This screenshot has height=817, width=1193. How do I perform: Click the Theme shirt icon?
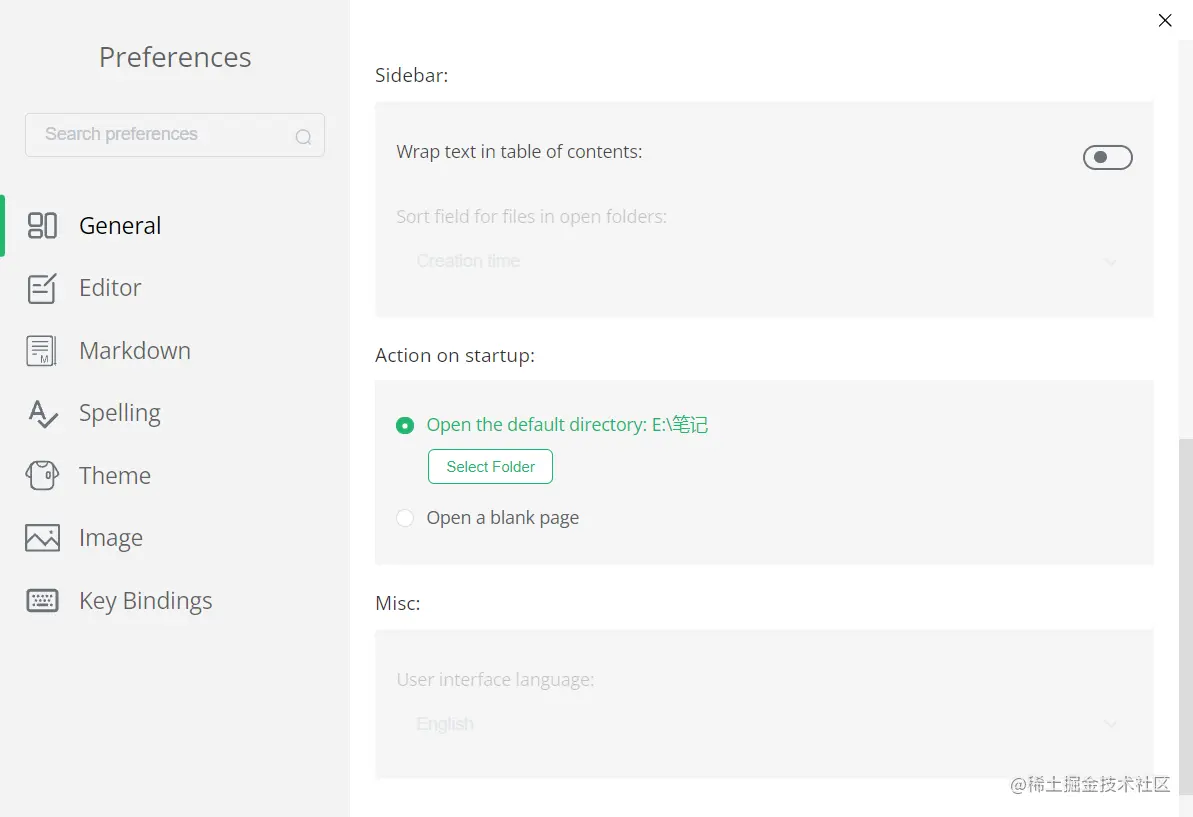coord(42,476)
